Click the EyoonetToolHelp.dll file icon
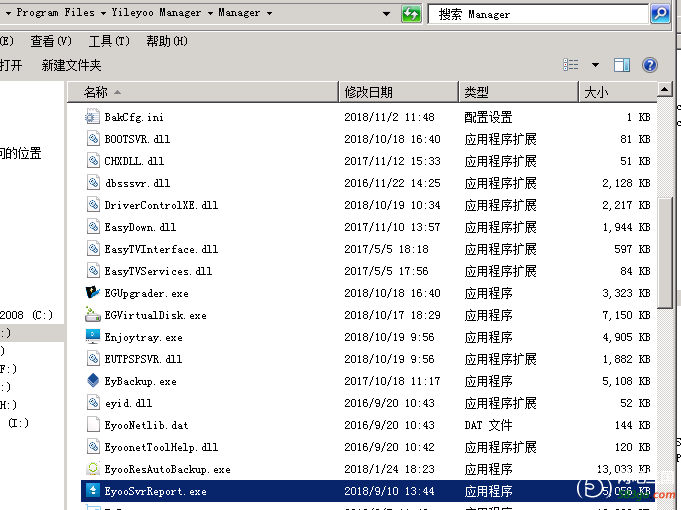 coord(93,447)
